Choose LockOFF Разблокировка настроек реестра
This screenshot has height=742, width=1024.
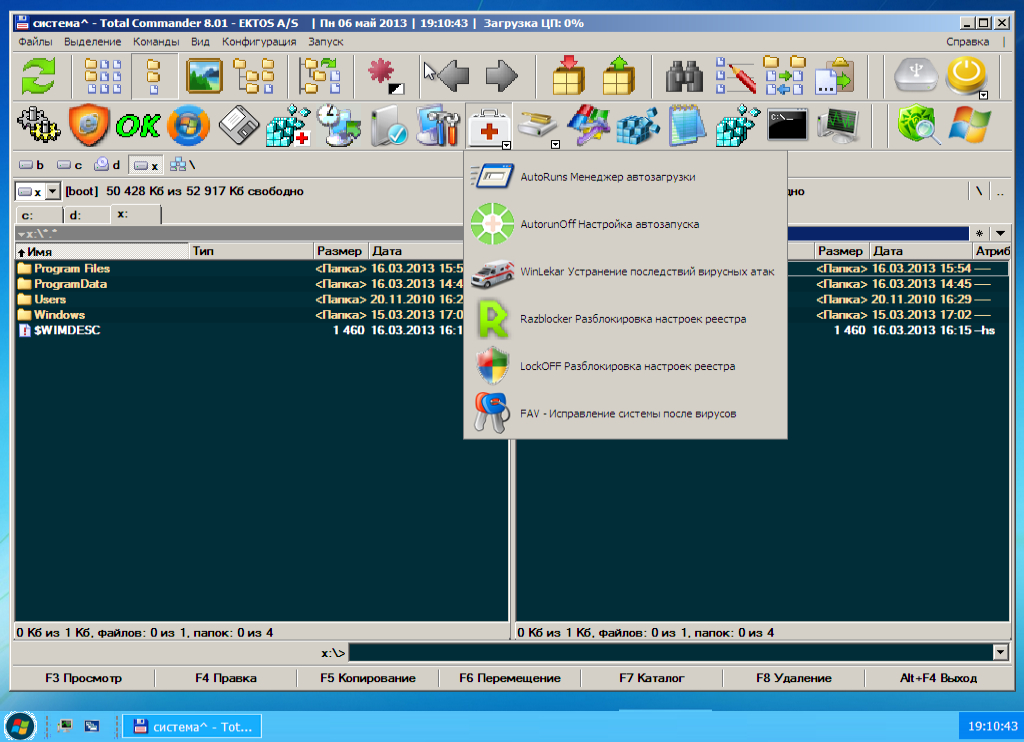(x=625, y=366)
